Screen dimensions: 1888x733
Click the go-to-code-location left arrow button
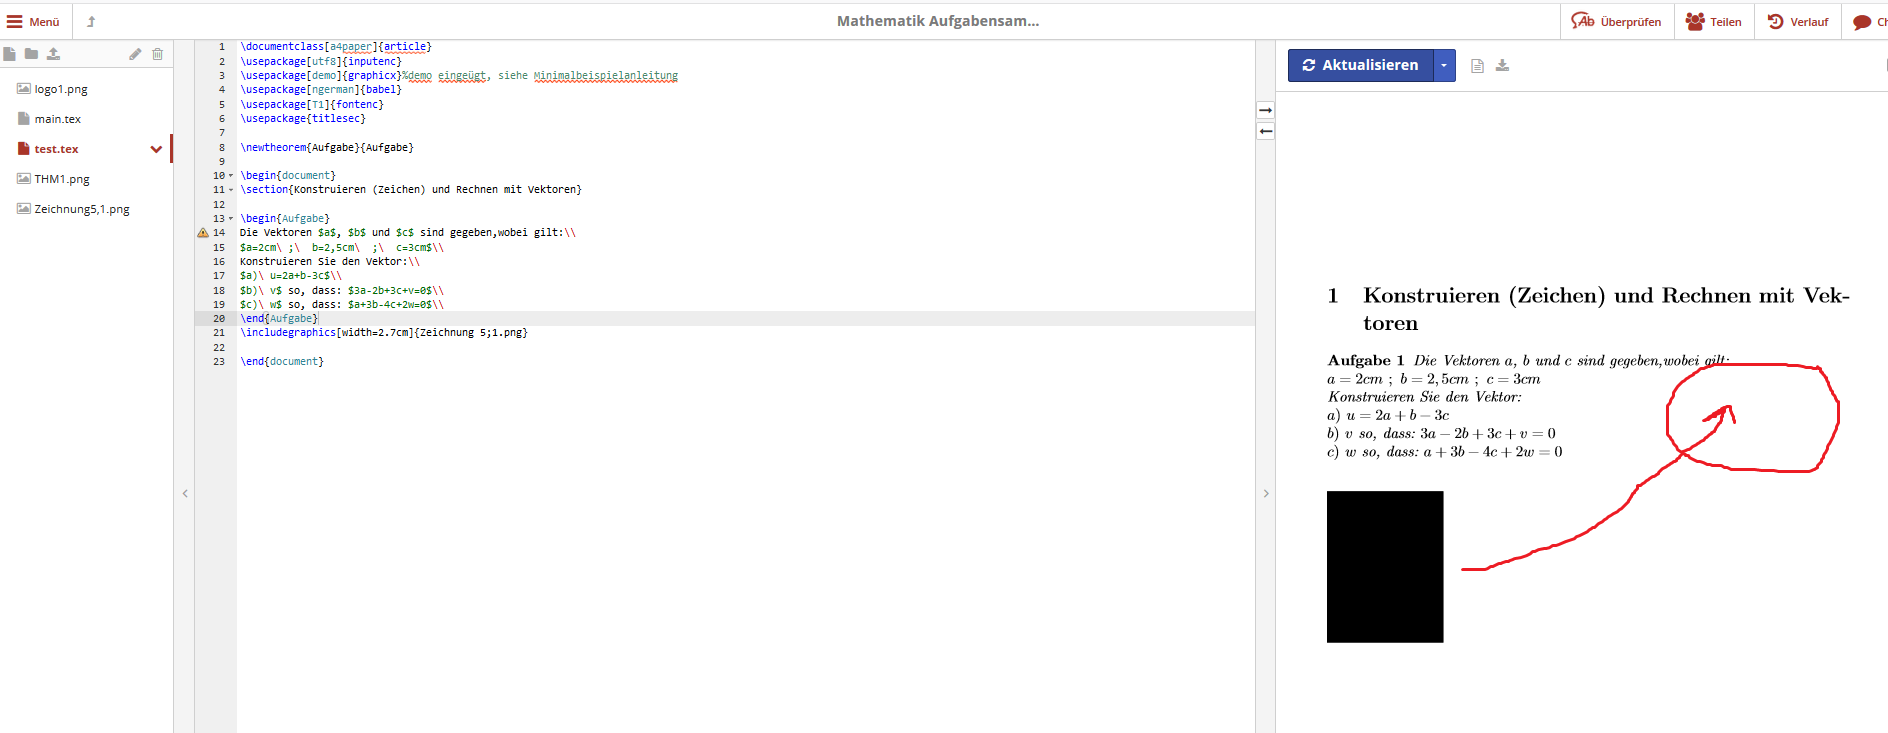tap(1266, 131)
